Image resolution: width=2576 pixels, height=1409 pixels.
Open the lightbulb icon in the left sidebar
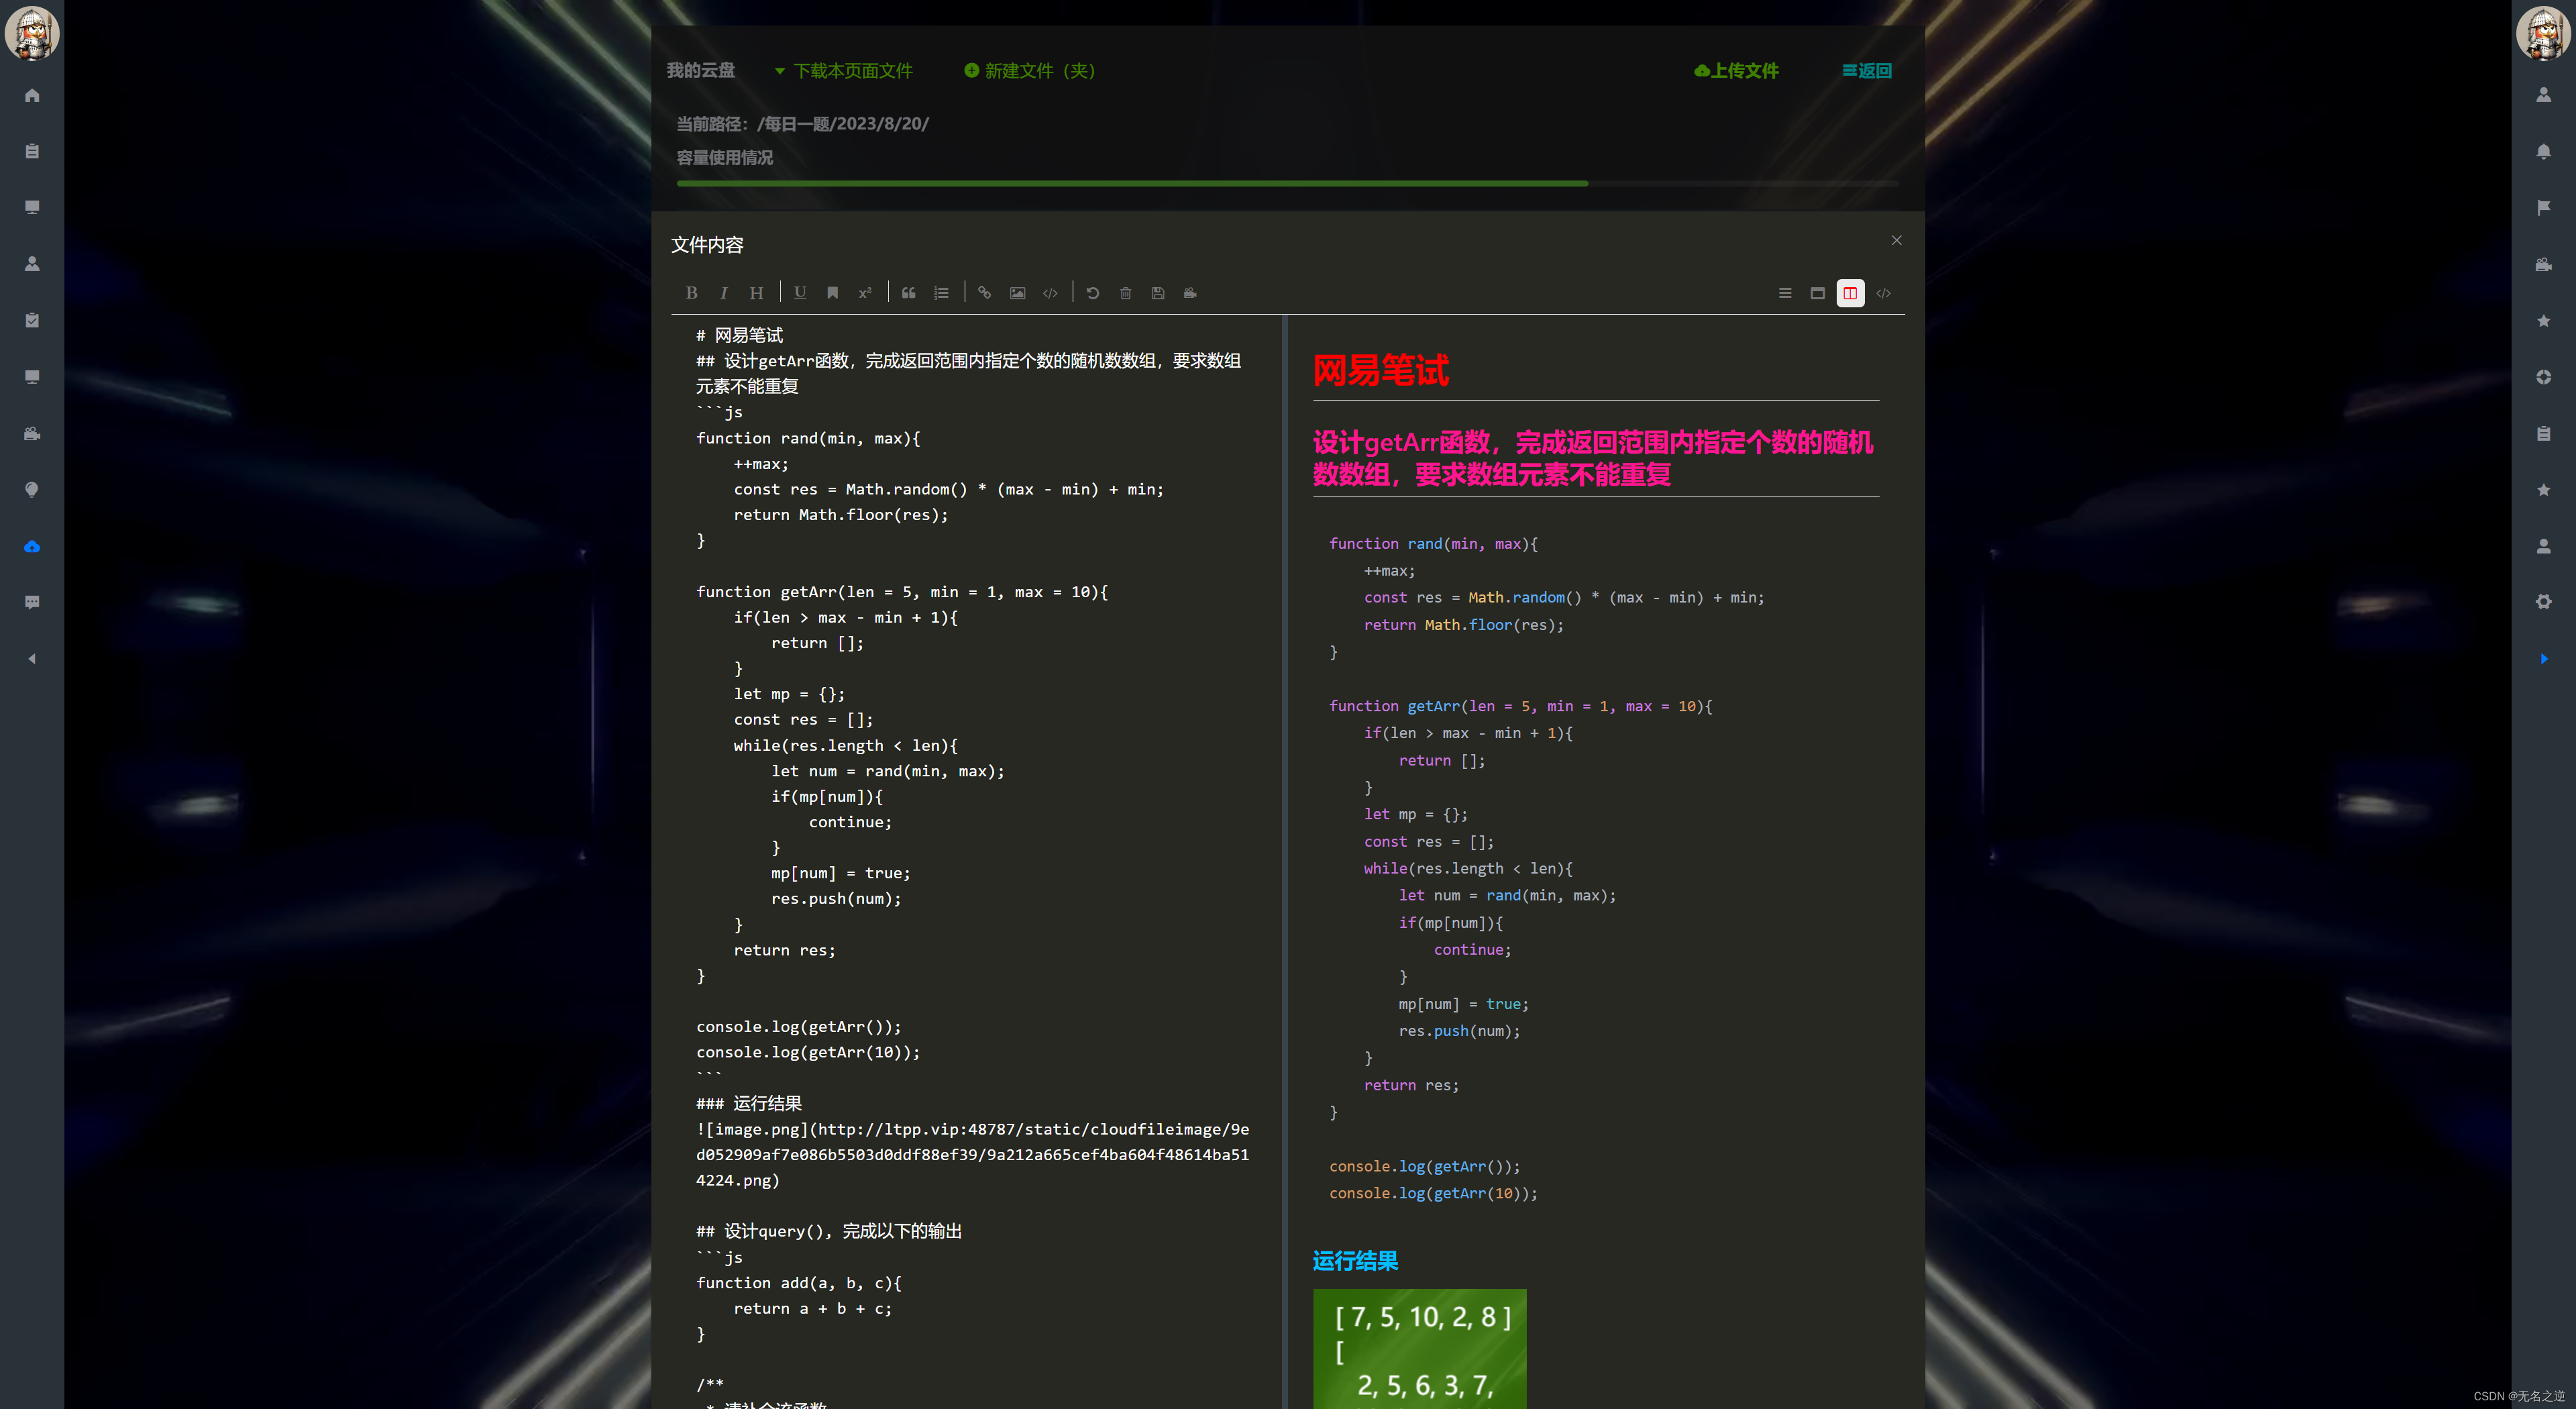(32, 489)
